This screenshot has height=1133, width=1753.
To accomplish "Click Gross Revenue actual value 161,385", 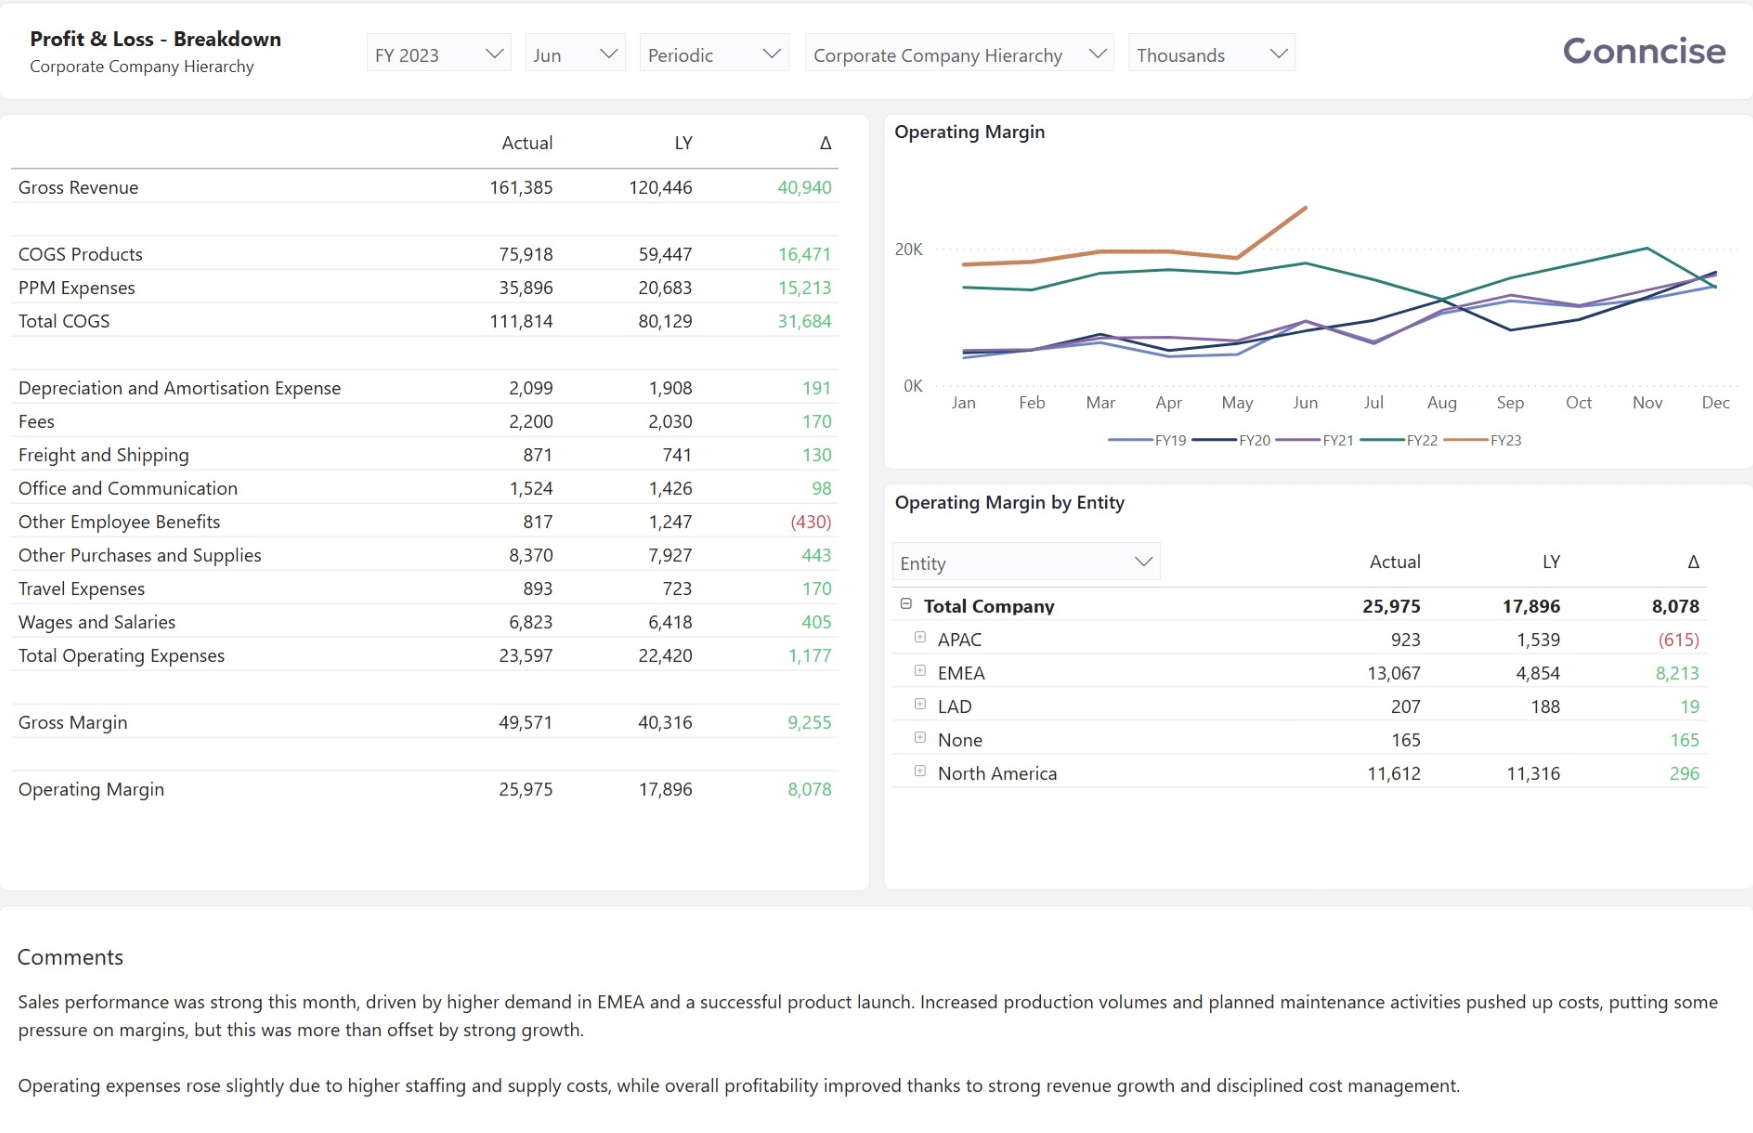I will pos(521,187).
